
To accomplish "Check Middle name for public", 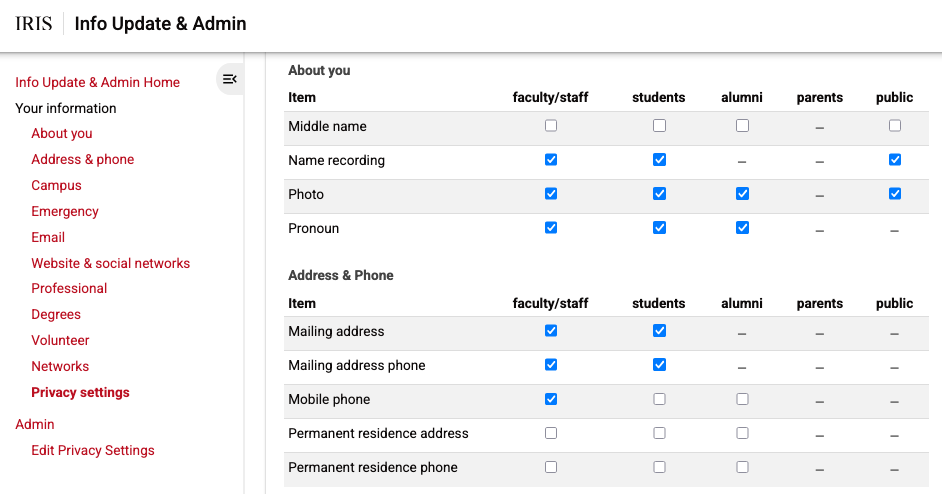I will pos(895,126).
